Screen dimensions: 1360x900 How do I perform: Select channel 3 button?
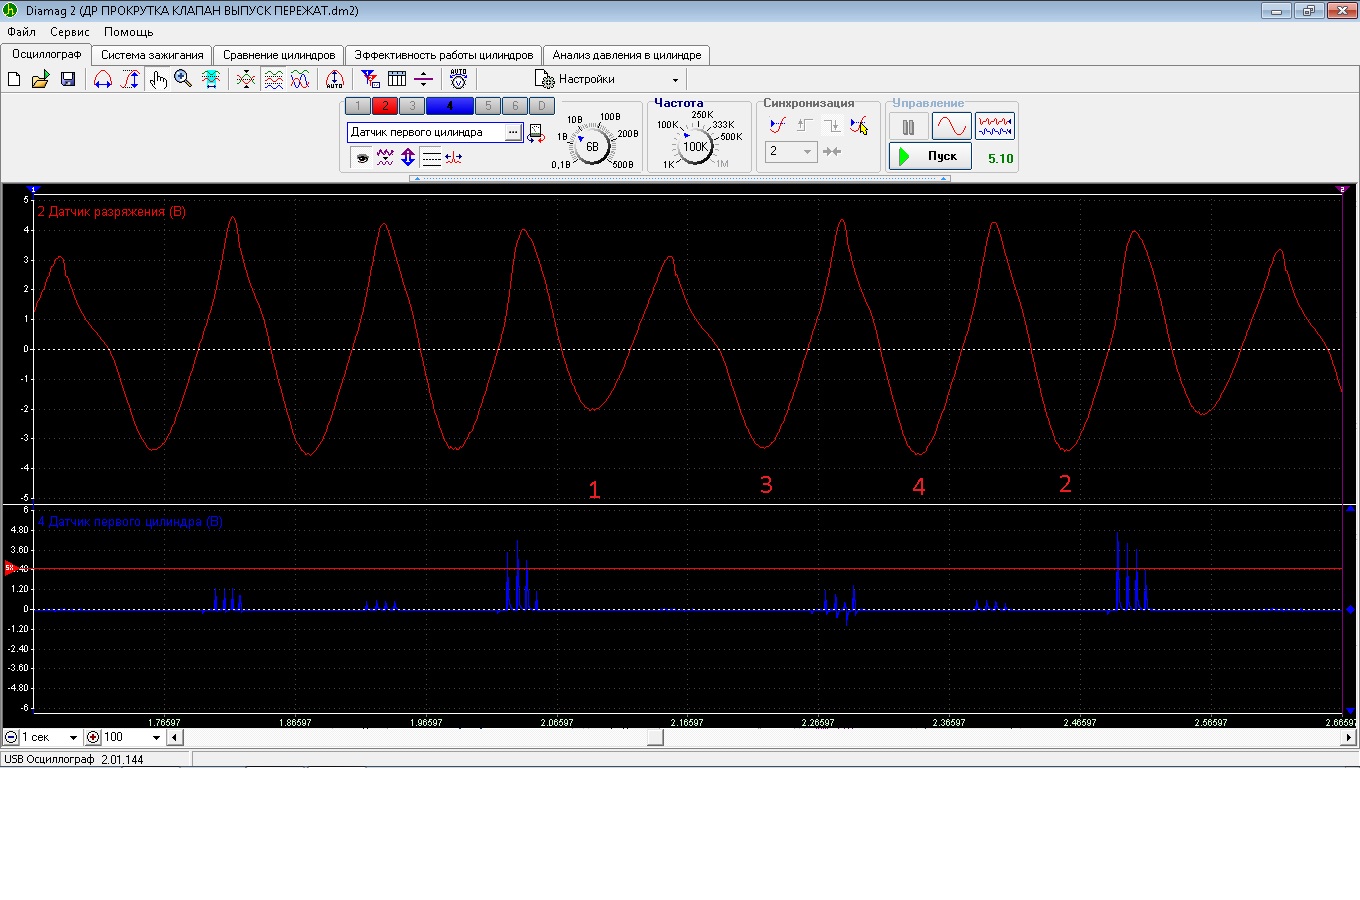[x=412, y=106]
